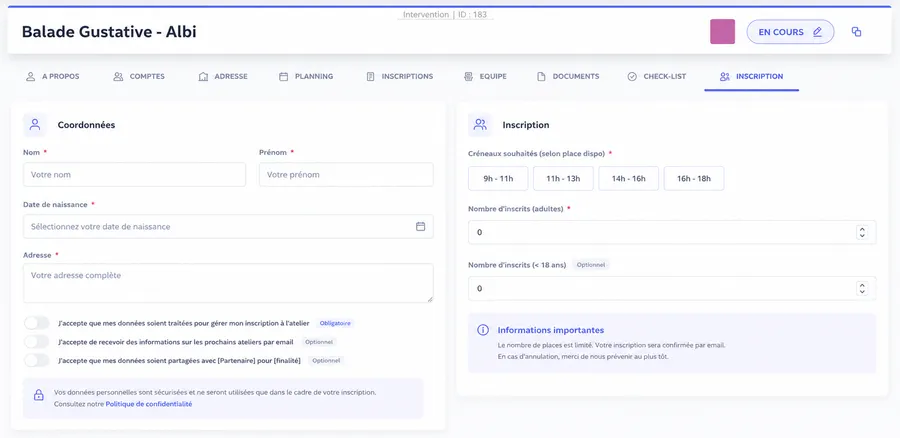Open the A PROPOS tab

53,76
